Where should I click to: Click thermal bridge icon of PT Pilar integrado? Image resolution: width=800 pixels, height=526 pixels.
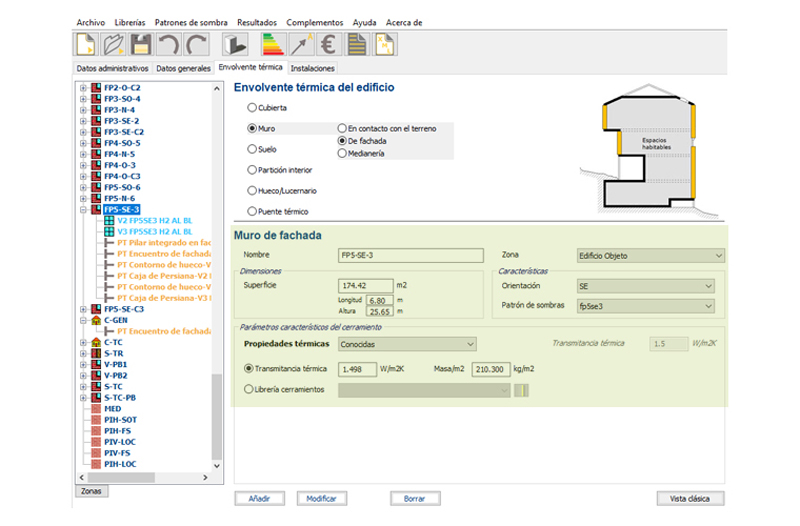(109, 243)
